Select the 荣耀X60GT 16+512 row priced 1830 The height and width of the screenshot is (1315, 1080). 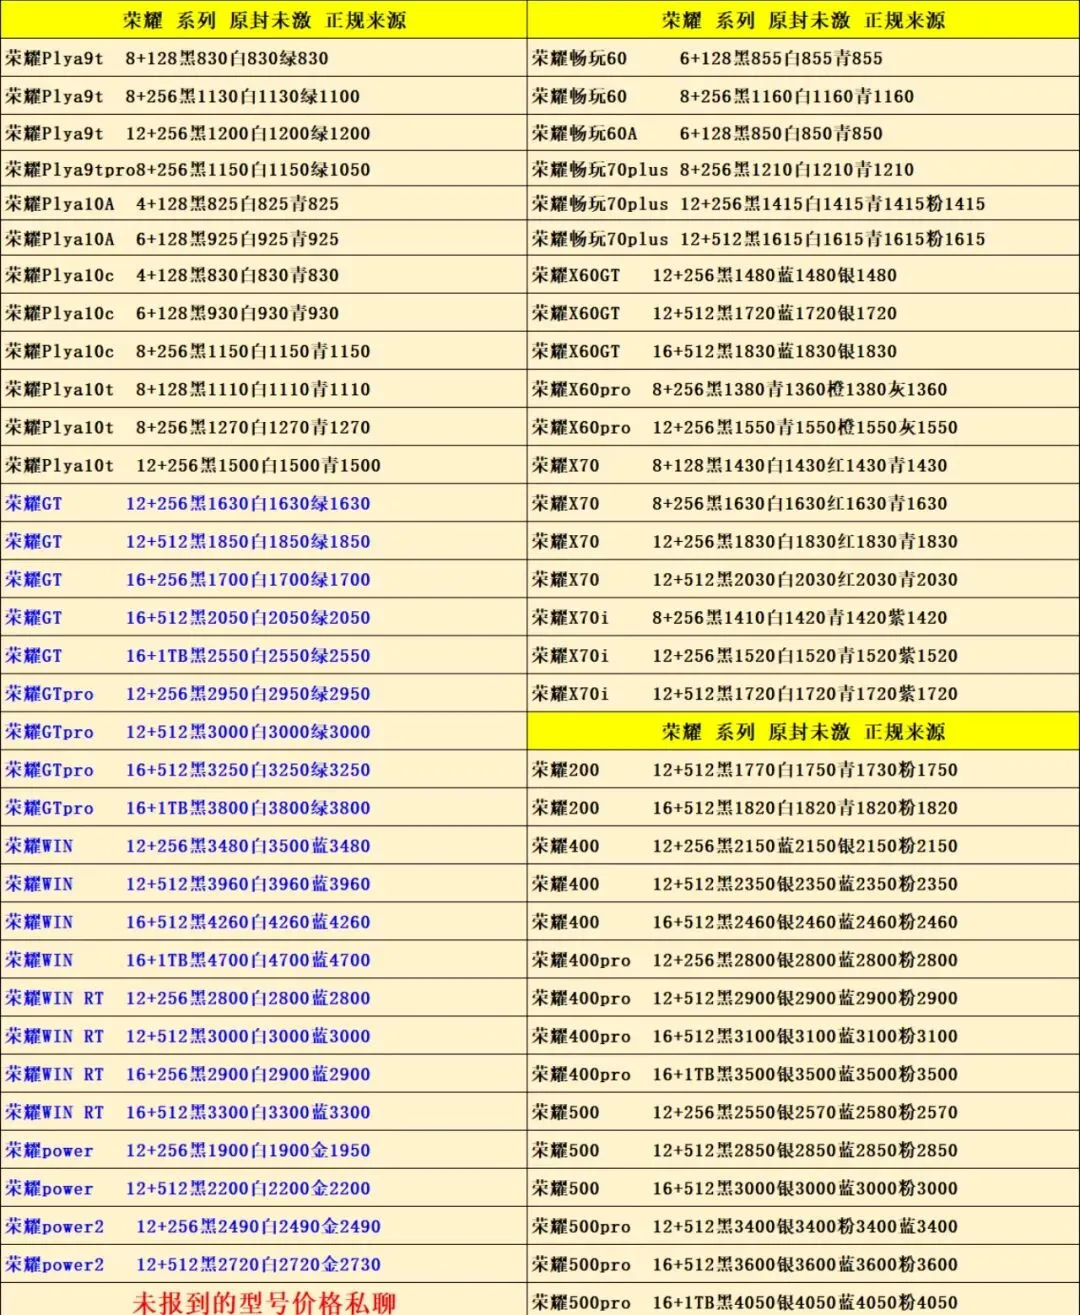pyautogui.click(x=803, y=351)
